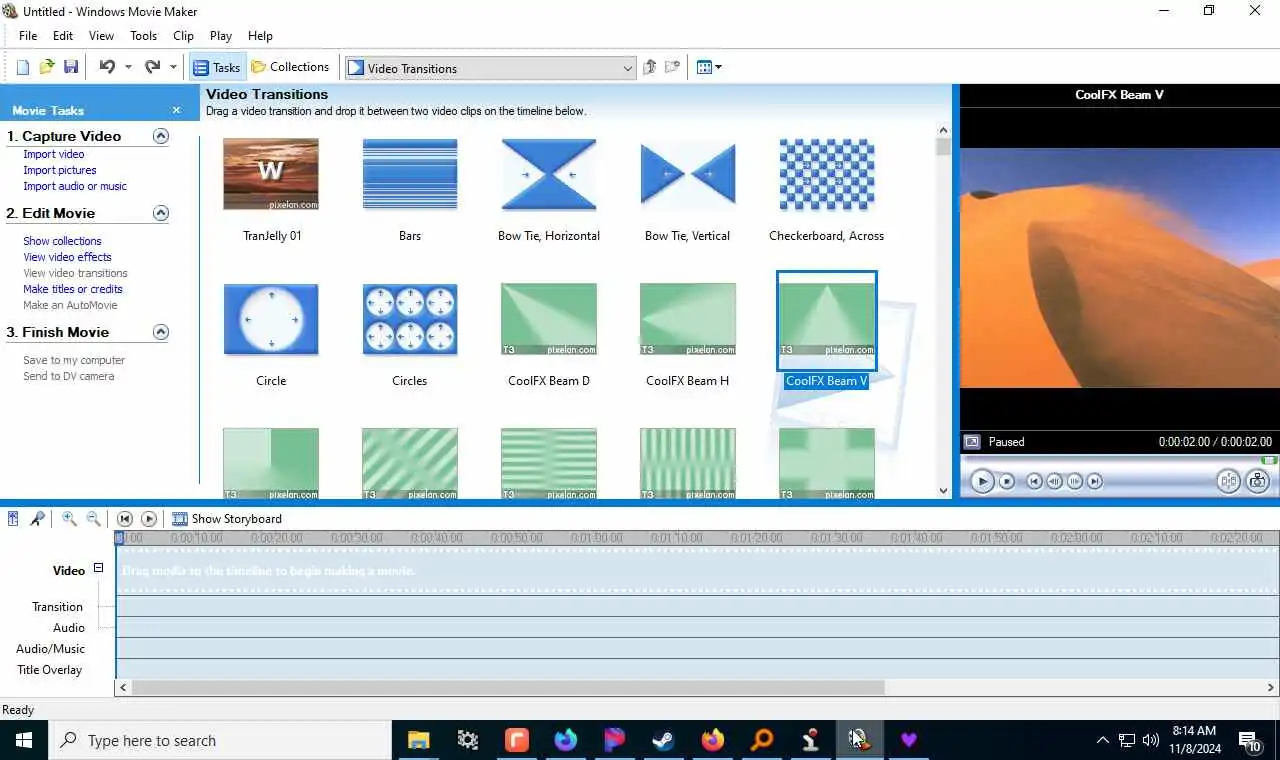This screenshot has height=760, width=1280.
Task: Create a new collection folder
Action: (673, 67)
